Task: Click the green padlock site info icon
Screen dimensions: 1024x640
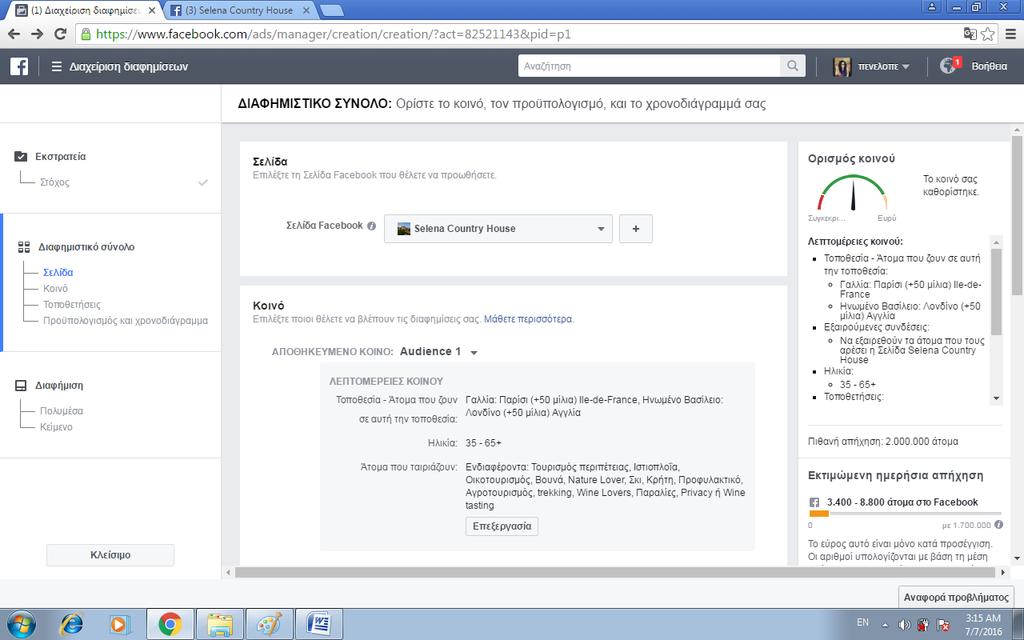Action: 86,34
